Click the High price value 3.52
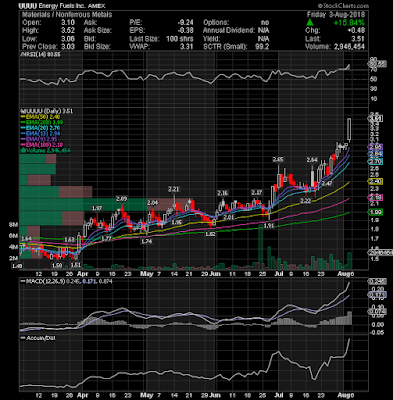Screen dimensions: 393x400 tap(68, 30)
